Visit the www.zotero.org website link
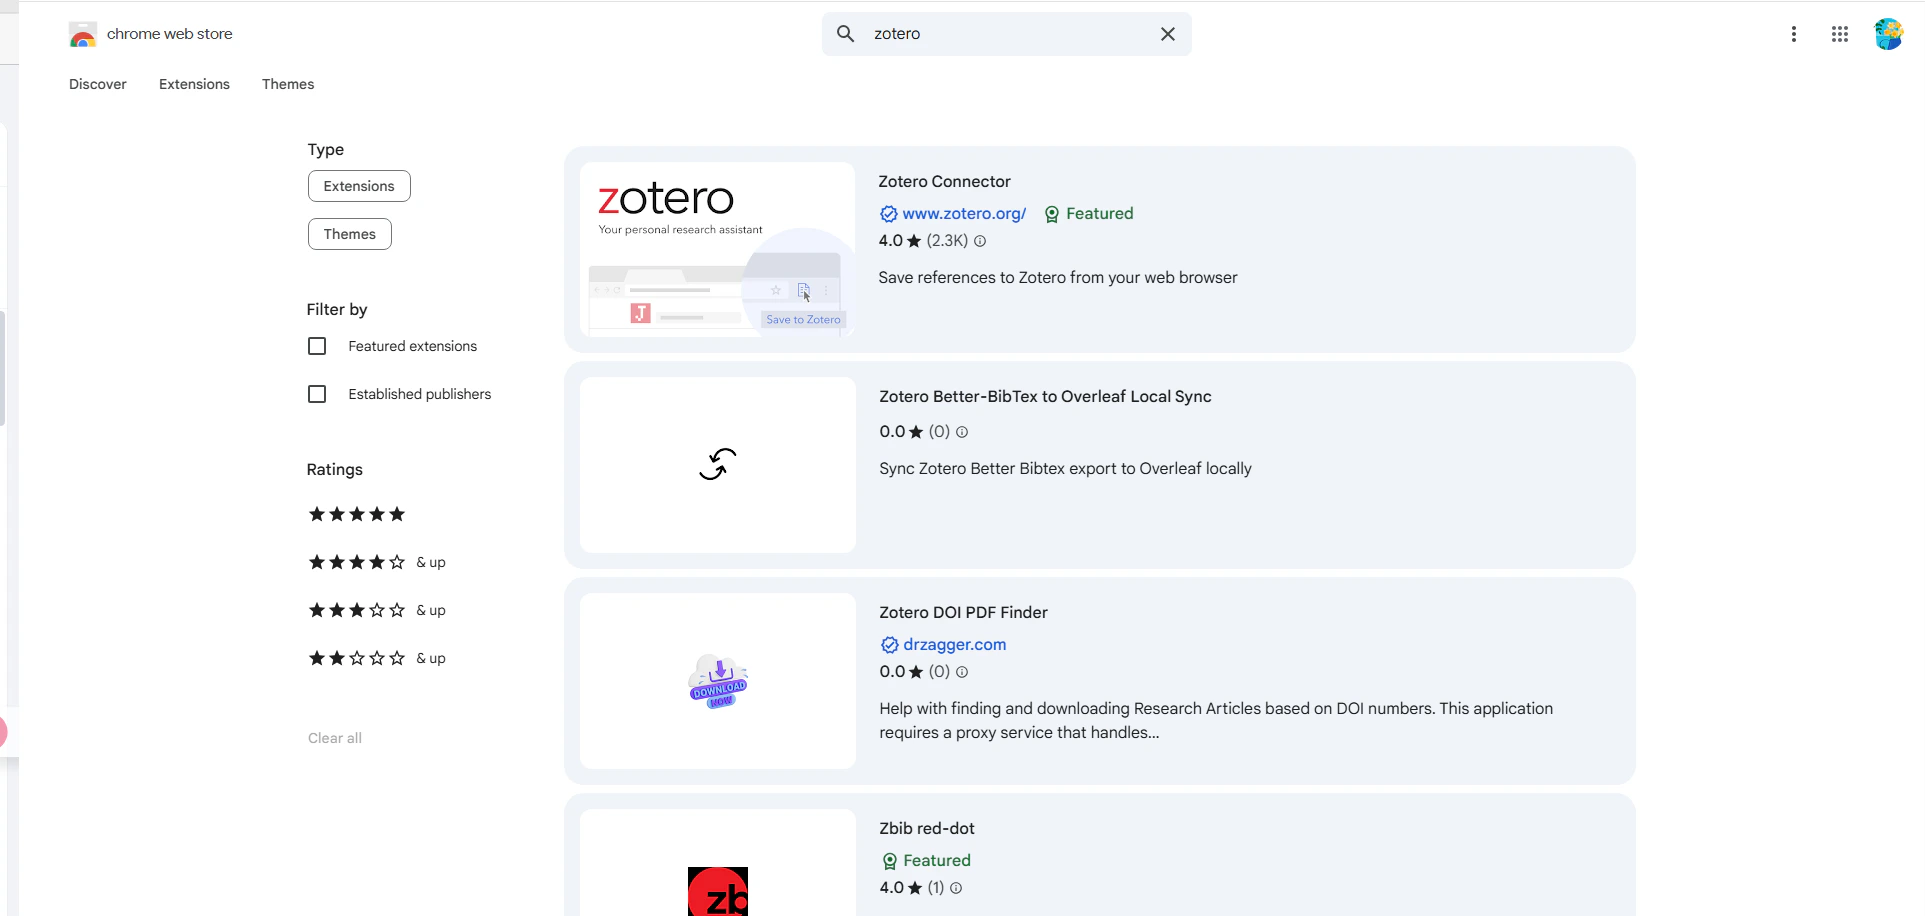 tap(964, 213)
